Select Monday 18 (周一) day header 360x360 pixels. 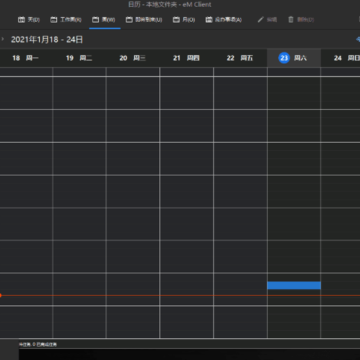[26, 58]
